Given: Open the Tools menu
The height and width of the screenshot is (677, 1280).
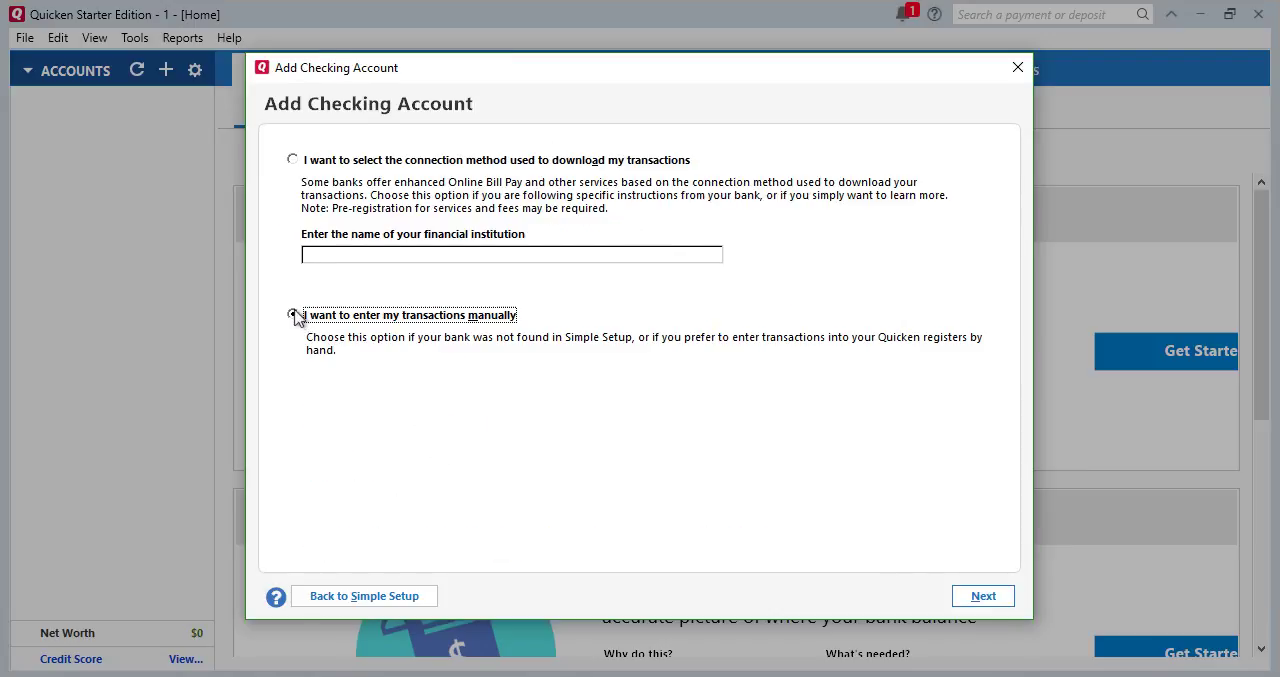Looking at the screenshot, I should 135,38.
